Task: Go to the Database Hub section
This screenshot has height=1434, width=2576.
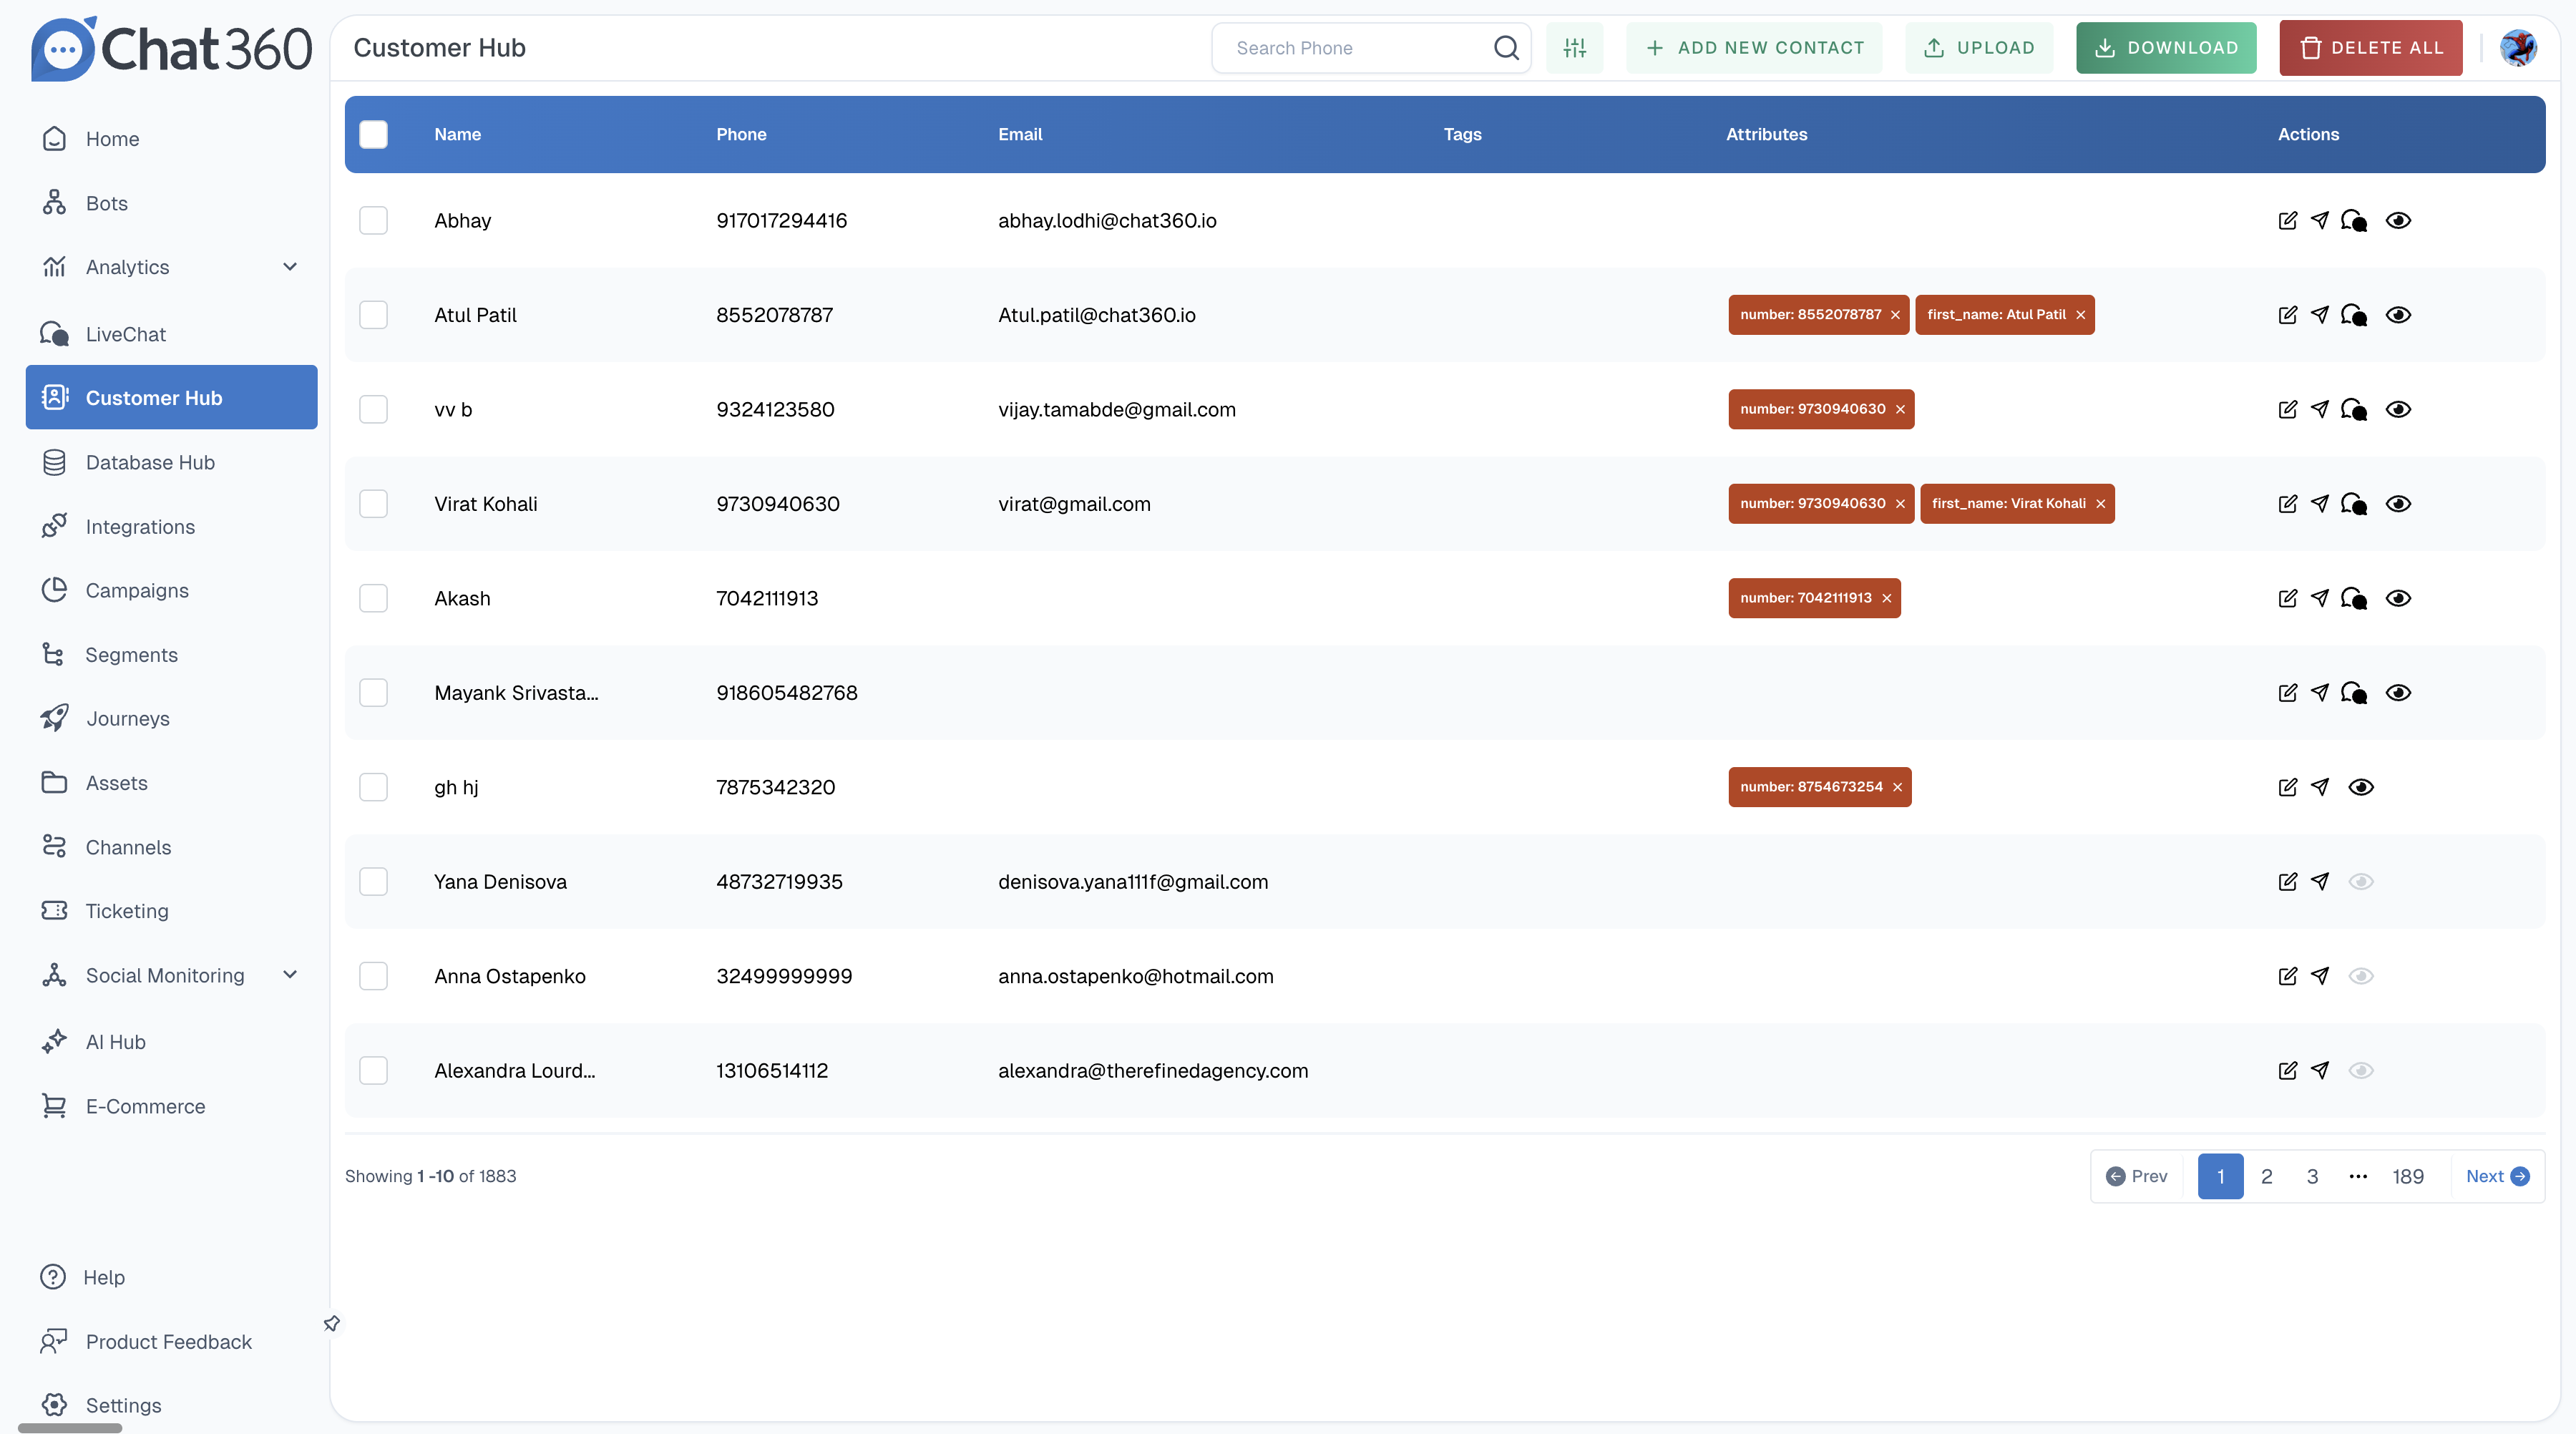Action: 150,462
